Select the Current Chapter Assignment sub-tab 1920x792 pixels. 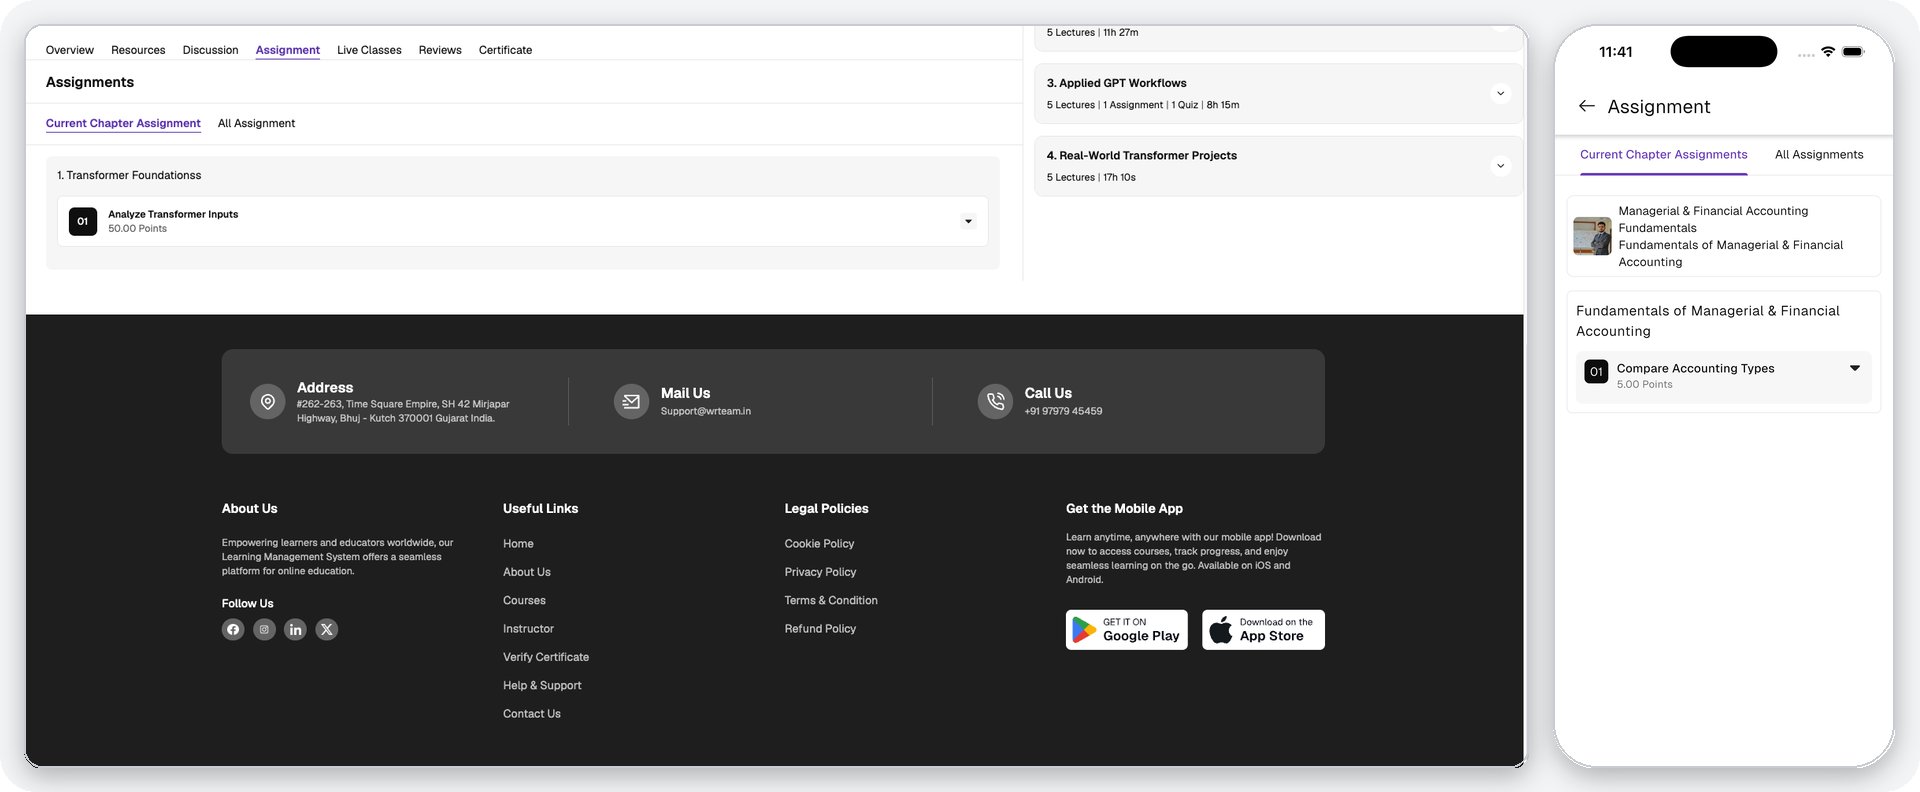click(123, 123)
